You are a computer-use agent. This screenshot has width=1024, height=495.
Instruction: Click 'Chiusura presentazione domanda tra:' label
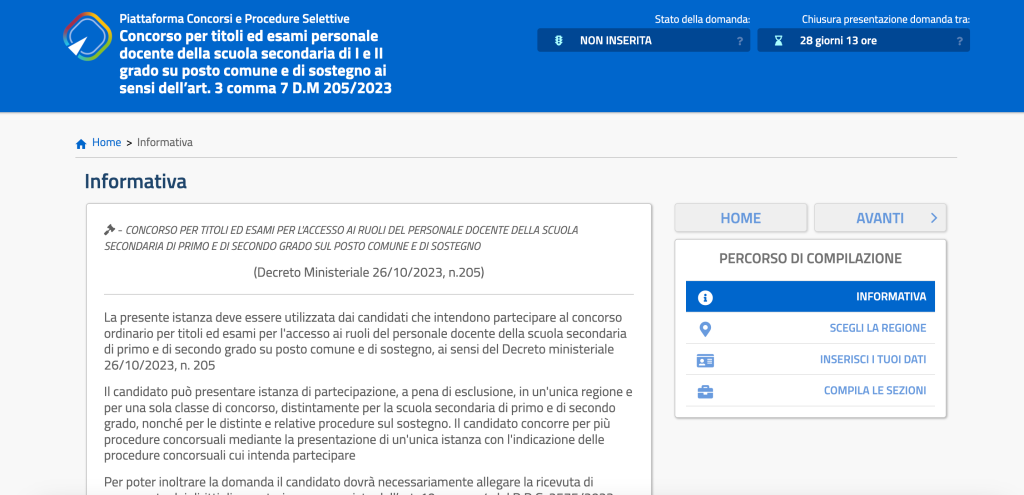click(x=886, y=20)
